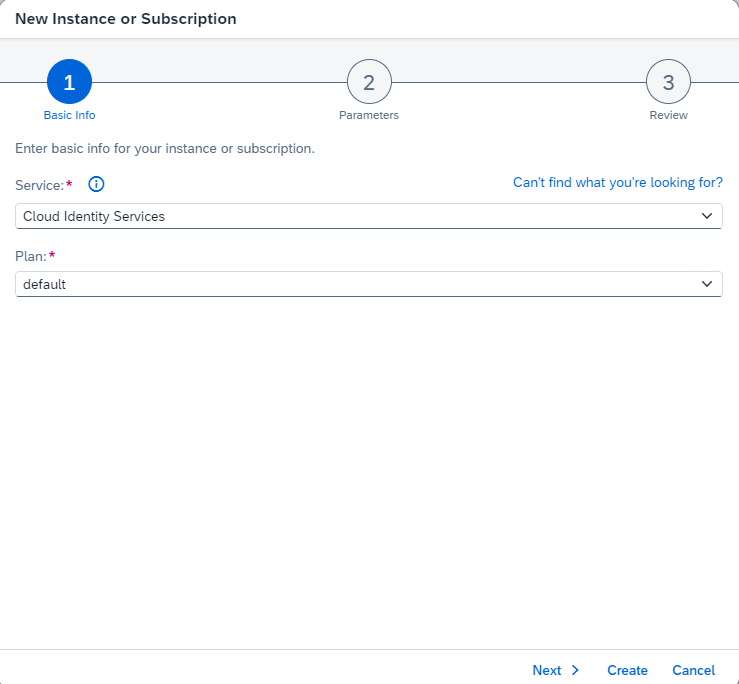Click the chevron arrow beside Next
Screen dimensions: 739x684
[575, 670]
